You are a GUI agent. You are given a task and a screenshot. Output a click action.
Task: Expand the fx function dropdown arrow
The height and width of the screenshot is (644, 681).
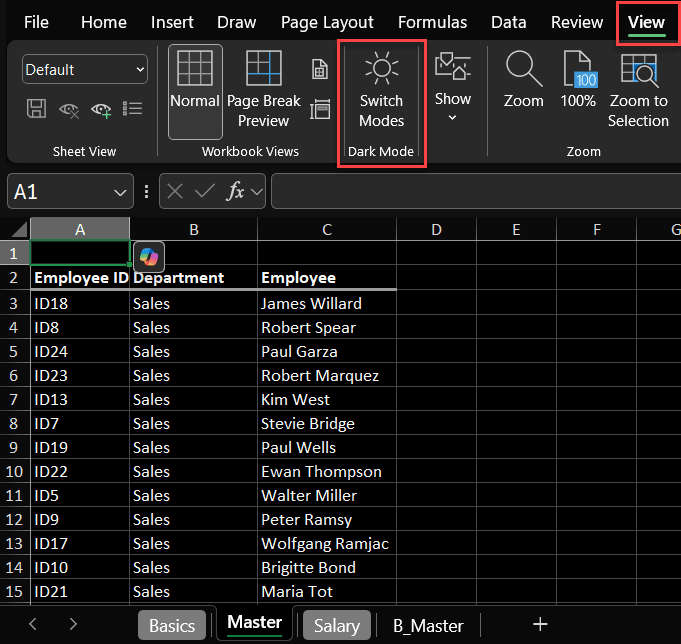pyautogui.click(x=257, y=192)
